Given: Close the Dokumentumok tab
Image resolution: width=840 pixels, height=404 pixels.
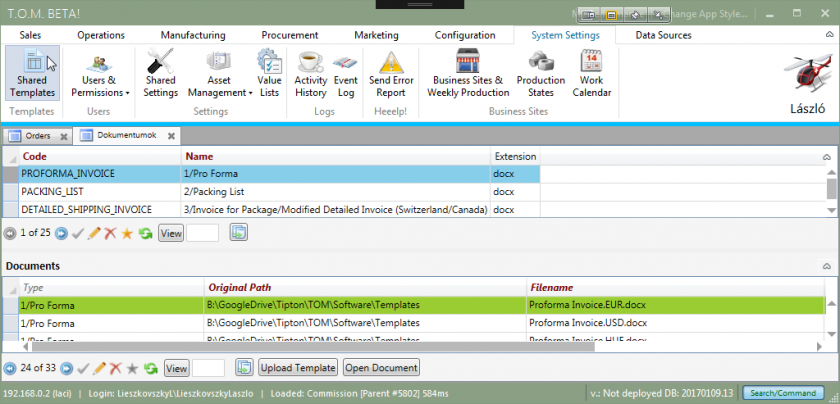Looking at the screenshot, I should tap(171, 136).
